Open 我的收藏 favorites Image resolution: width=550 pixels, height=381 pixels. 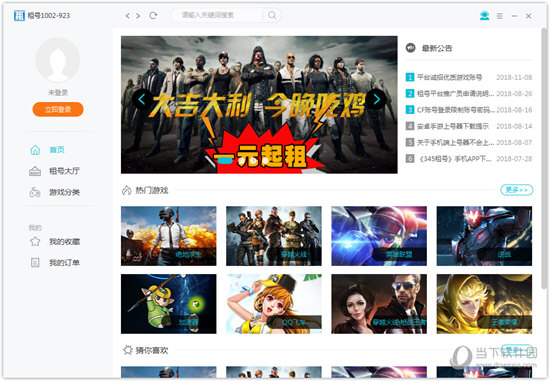tap(54, 241)
